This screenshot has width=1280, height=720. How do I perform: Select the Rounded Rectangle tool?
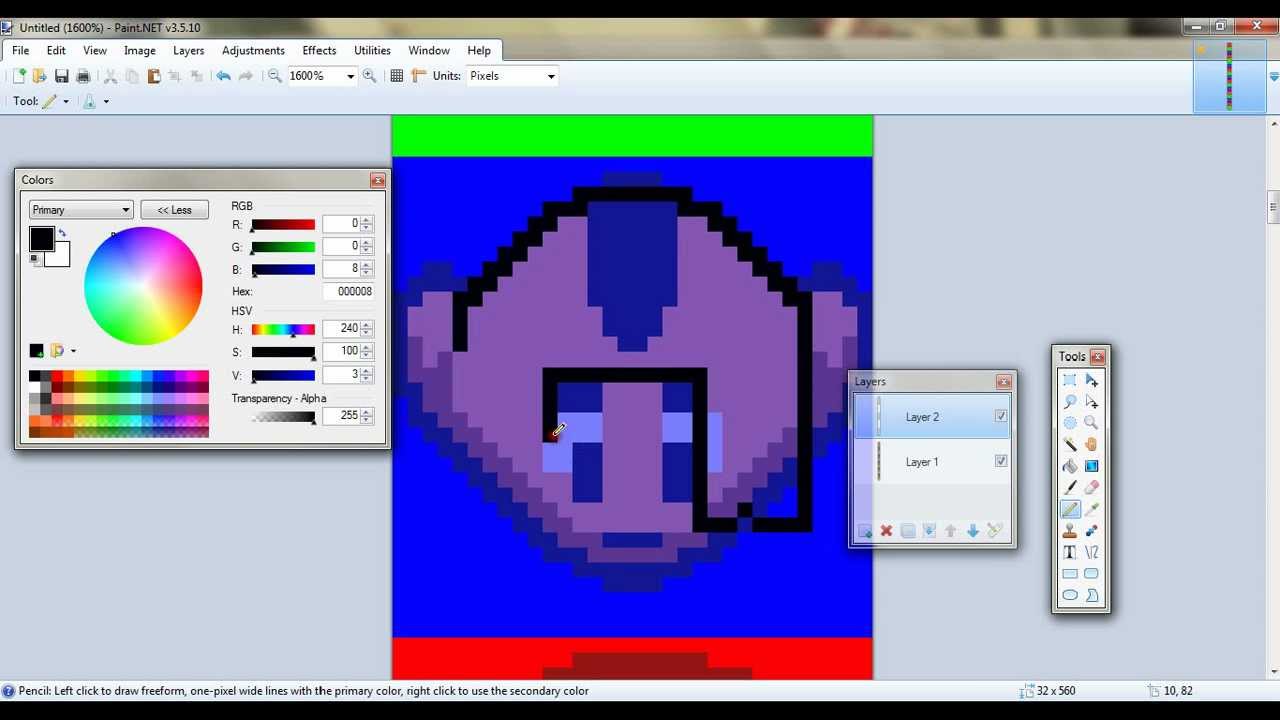1091,574
